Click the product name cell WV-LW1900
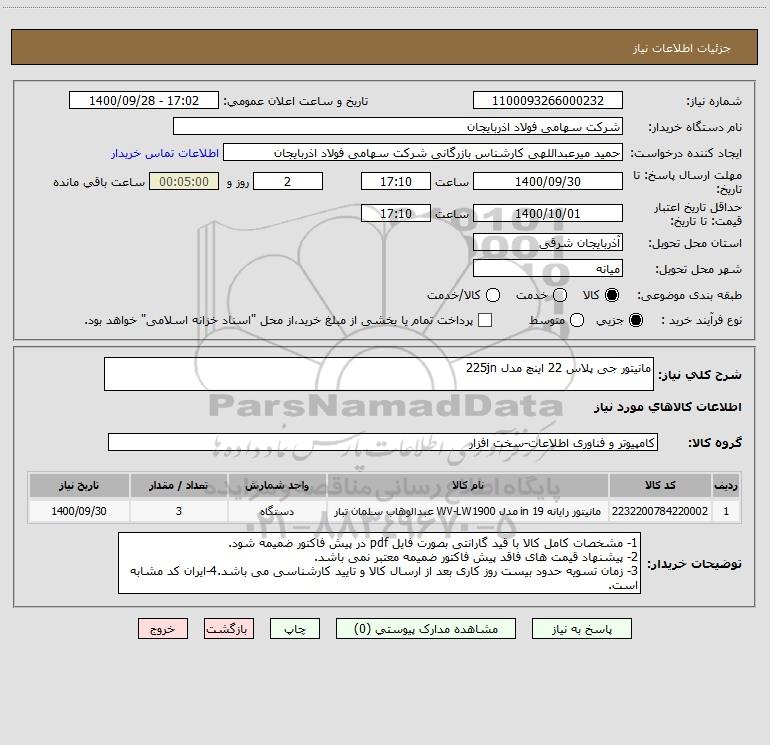 point(468,511)
